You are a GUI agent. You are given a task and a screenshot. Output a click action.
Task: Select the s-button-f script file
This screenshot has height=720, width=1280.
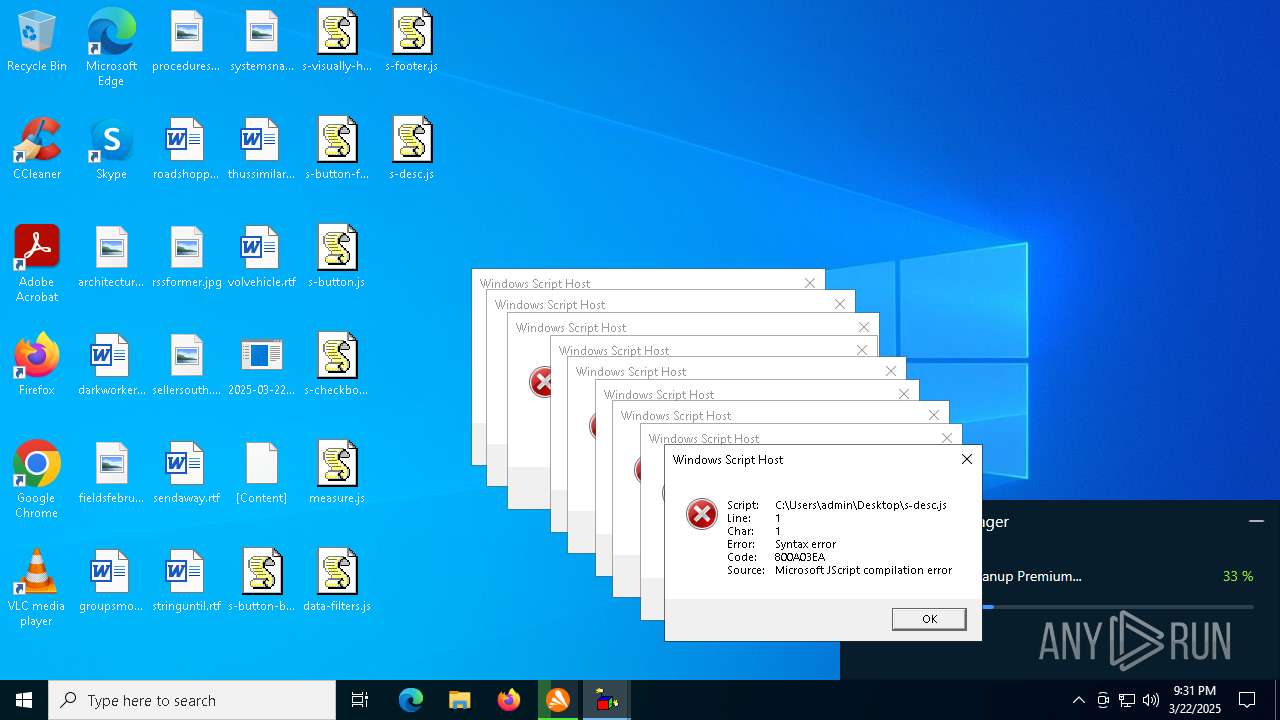click(x=337, y=149)
